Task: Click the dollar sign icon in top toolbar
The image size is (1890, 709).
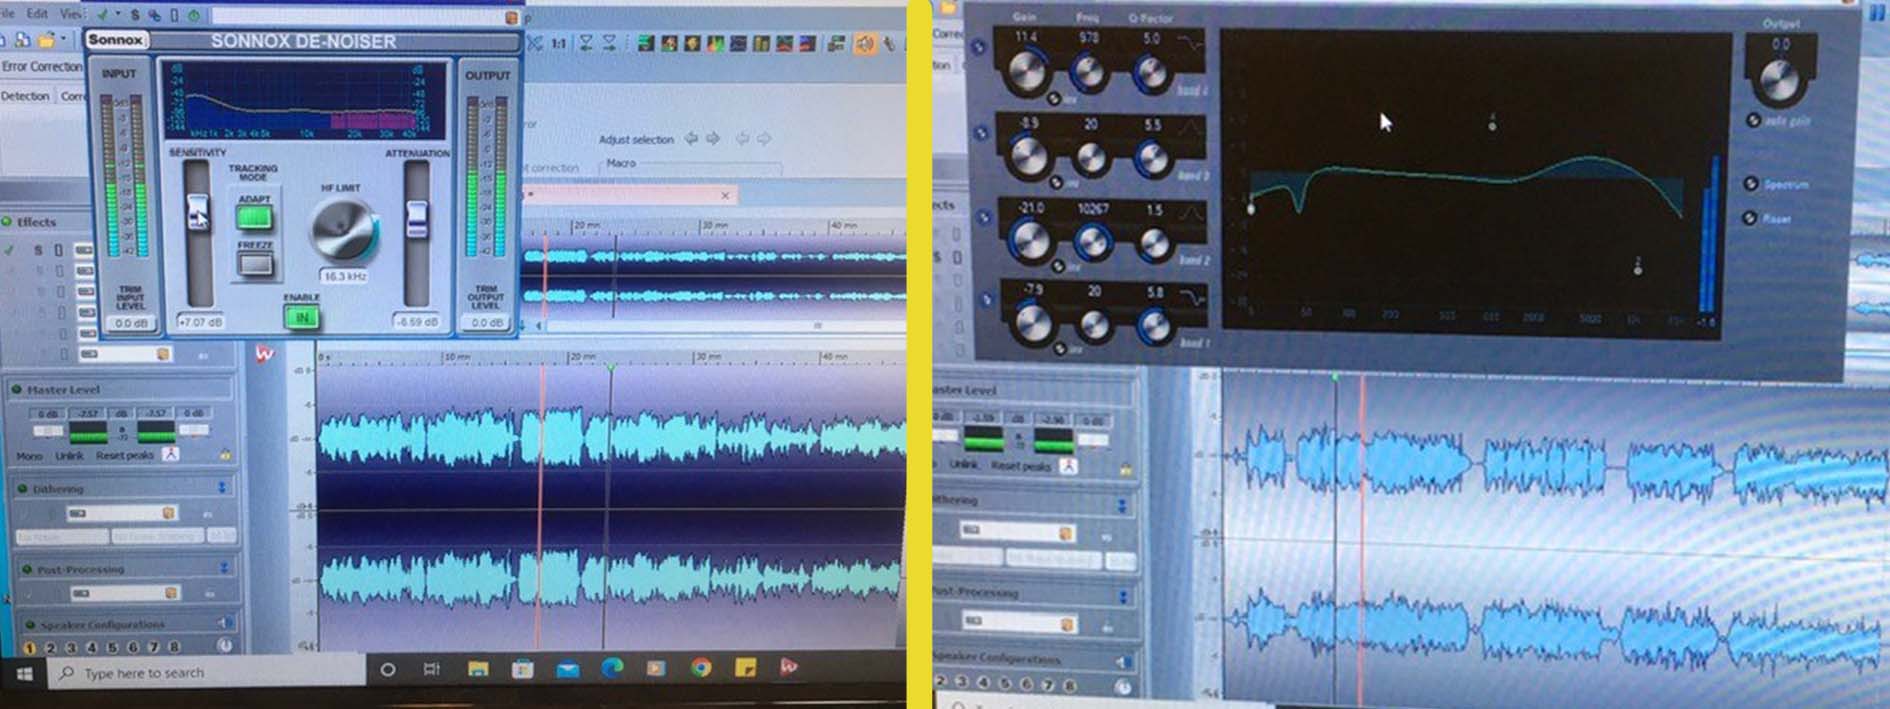Action: [x=135, y=15]
